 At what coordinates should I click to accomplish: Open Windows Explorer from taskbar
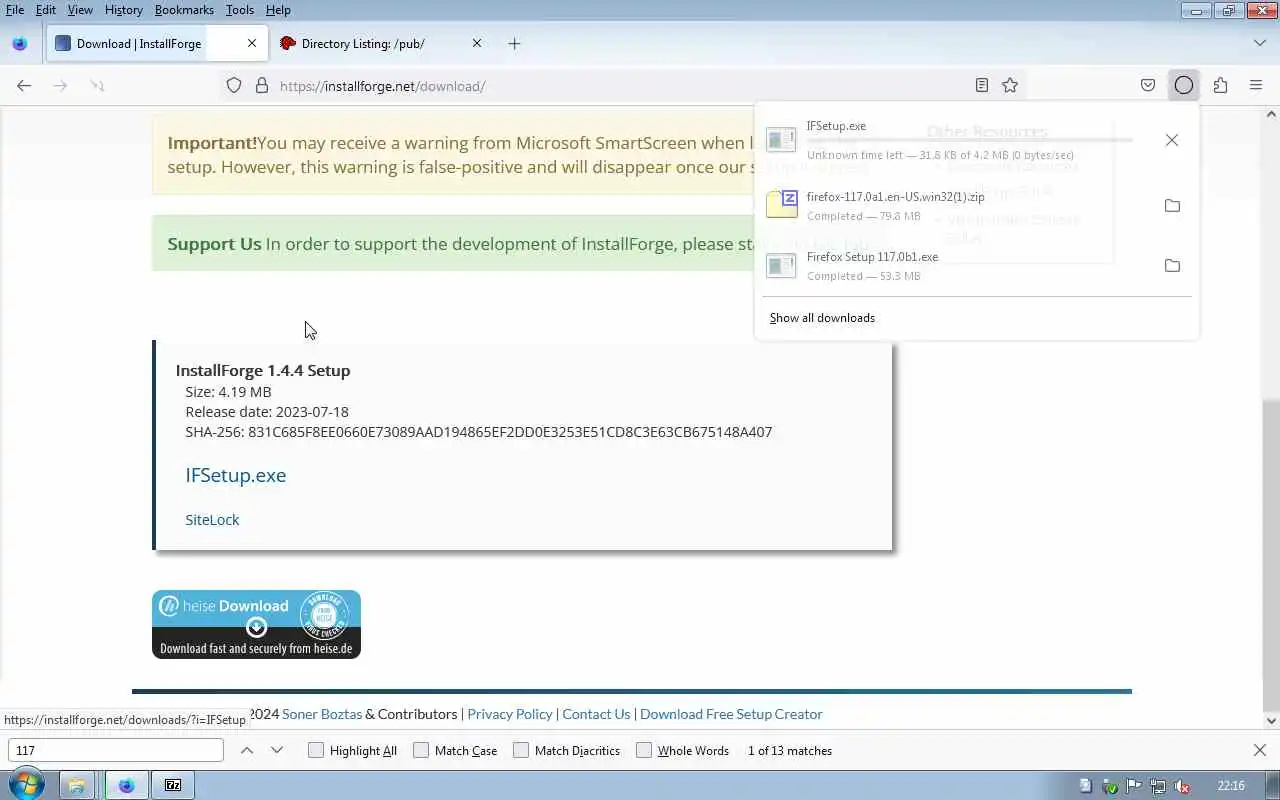tap(77, 786)
